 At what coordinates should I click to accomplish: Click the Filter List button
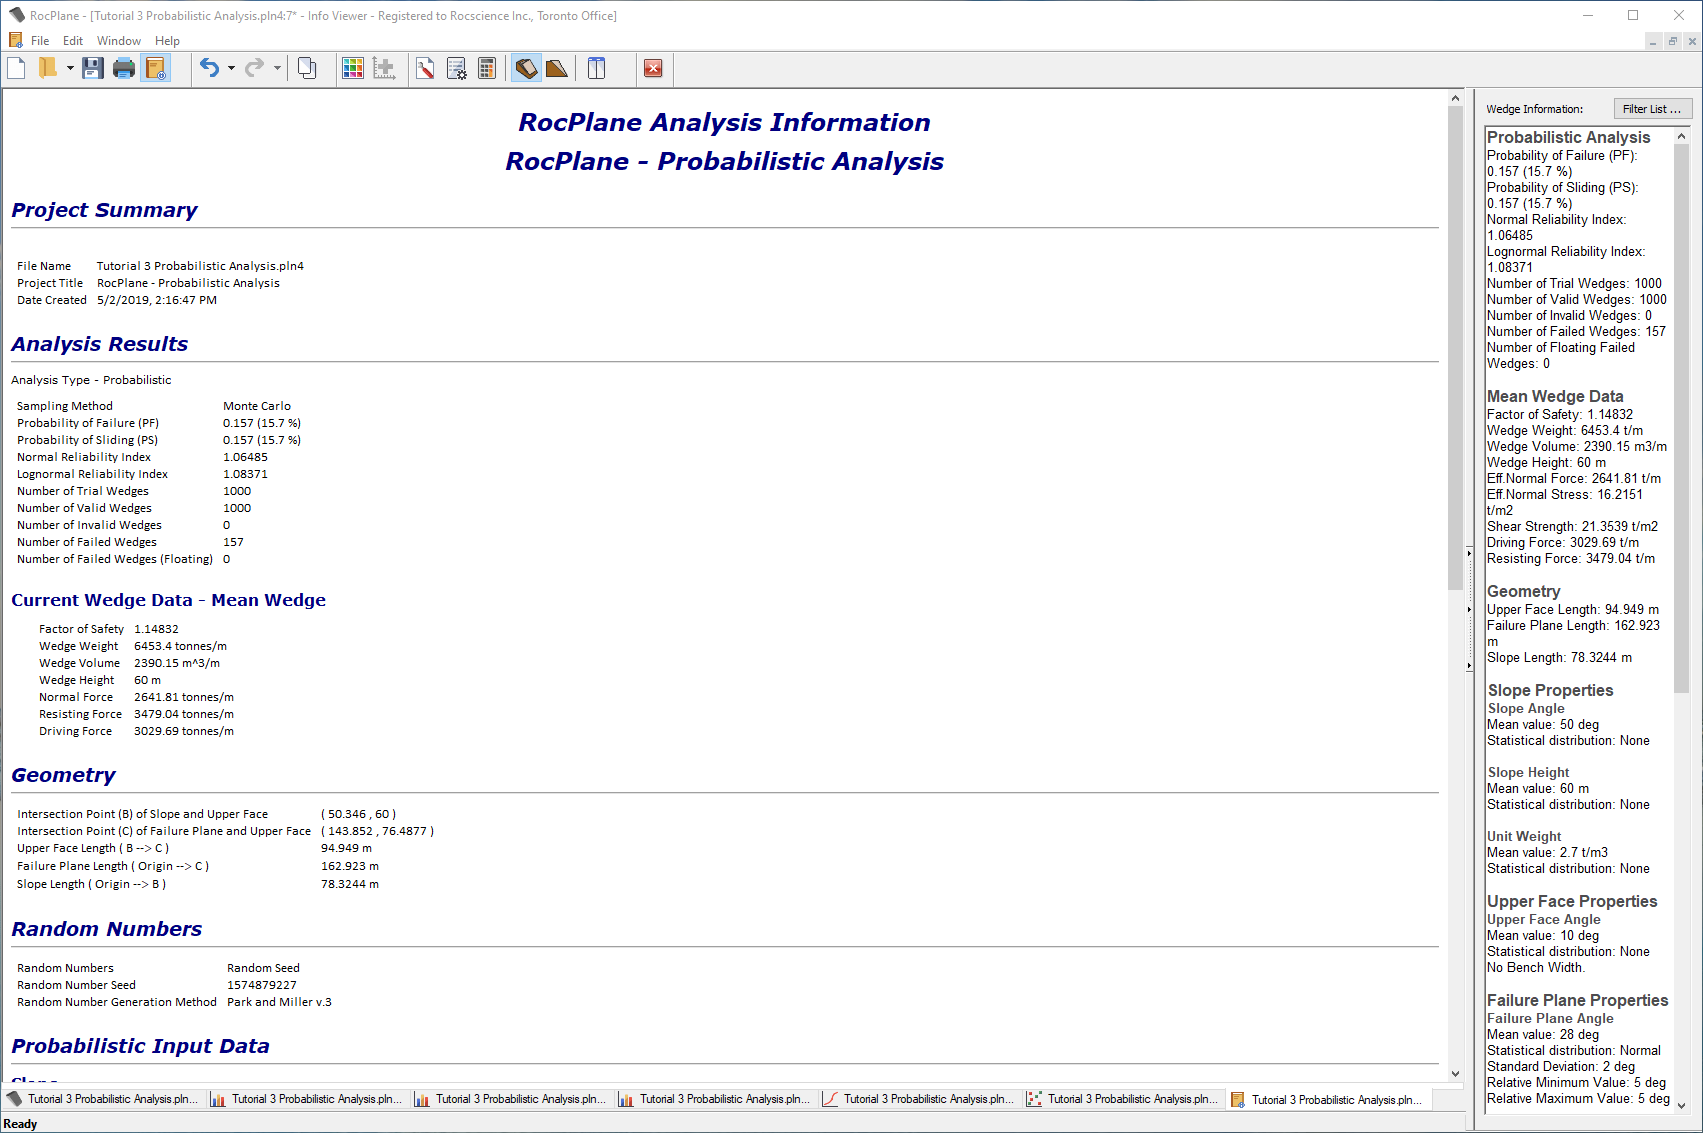click(x=1652, y=109)
